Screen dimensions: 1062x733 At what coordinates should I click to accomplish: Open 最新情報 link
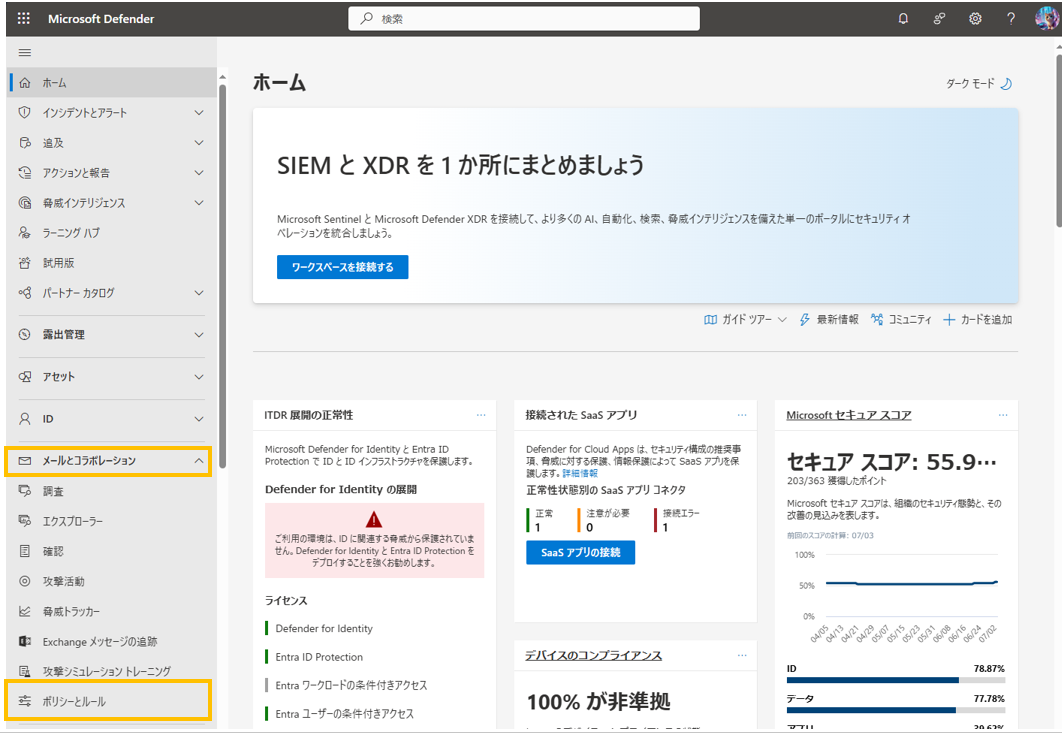[x=828, y=319]
